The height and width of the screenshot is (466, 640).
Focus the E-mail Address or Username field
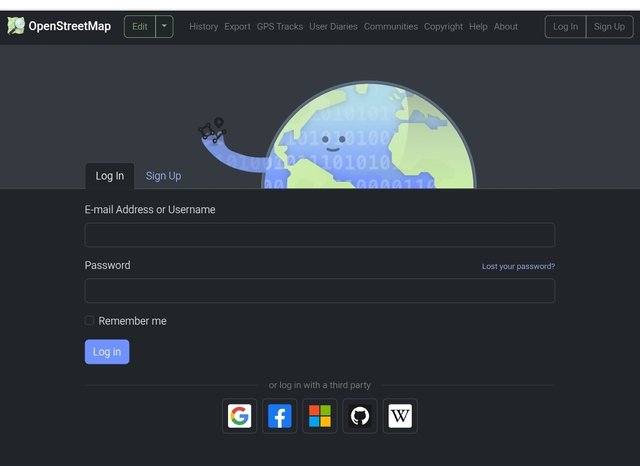[320, 235]
